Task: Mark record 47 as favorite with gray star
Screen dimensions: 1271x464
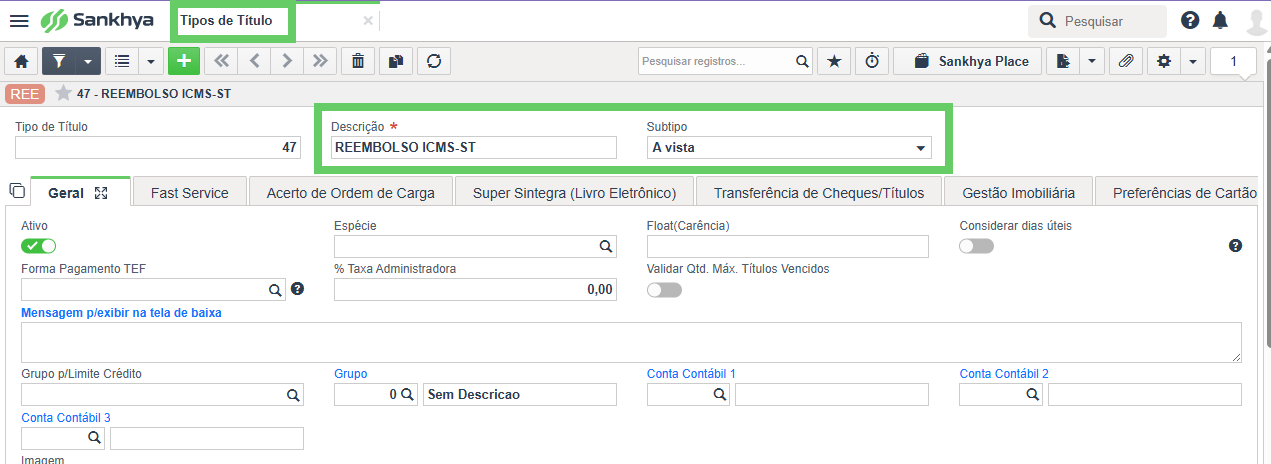Action: pos(63,93)
